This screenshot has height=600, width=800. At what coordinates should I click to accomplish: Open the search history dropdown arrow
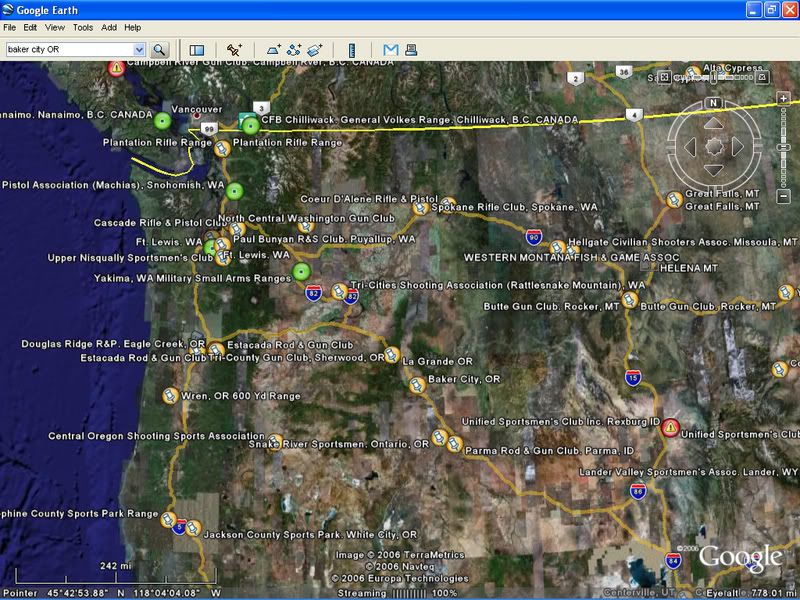tap(139, 49)
